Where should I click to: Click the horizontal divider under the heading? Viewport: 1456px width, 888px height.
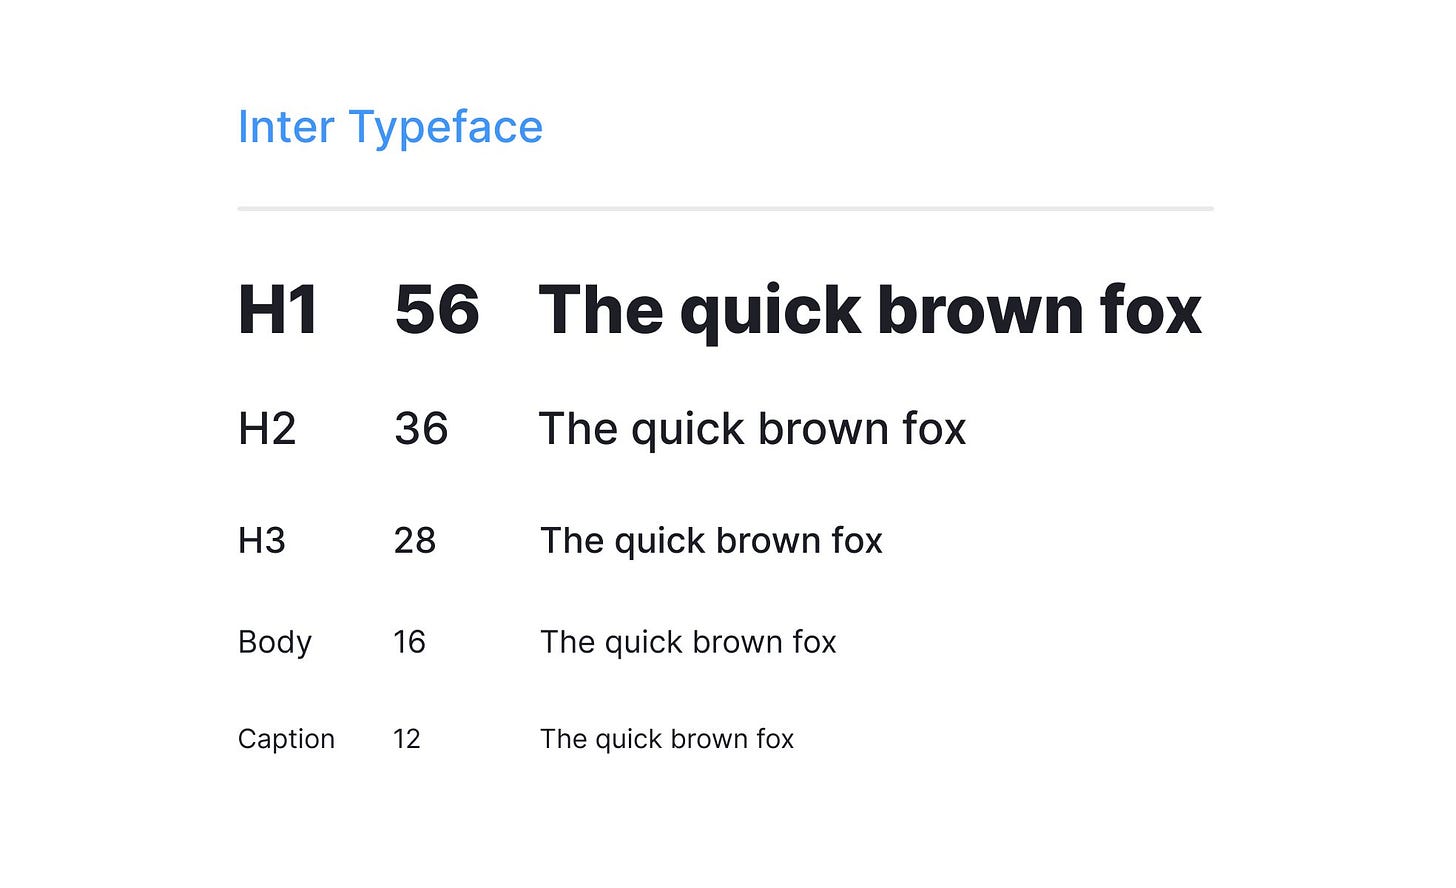click(726, 208)
